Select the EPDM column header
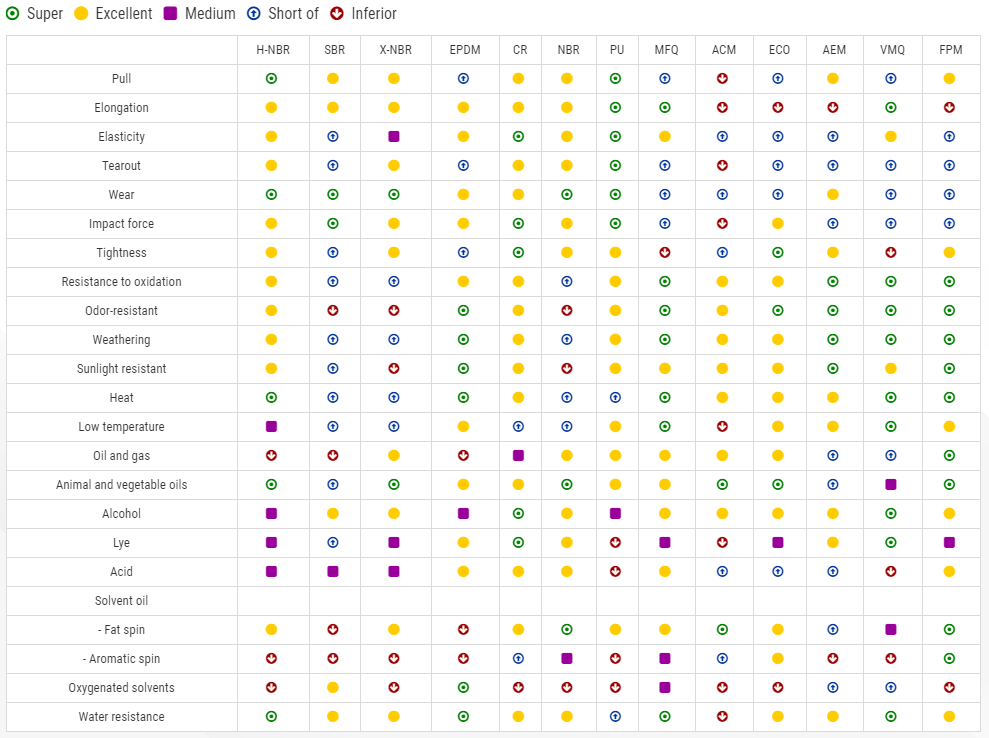This screenshot has height=738, width=989. point(463,50)
